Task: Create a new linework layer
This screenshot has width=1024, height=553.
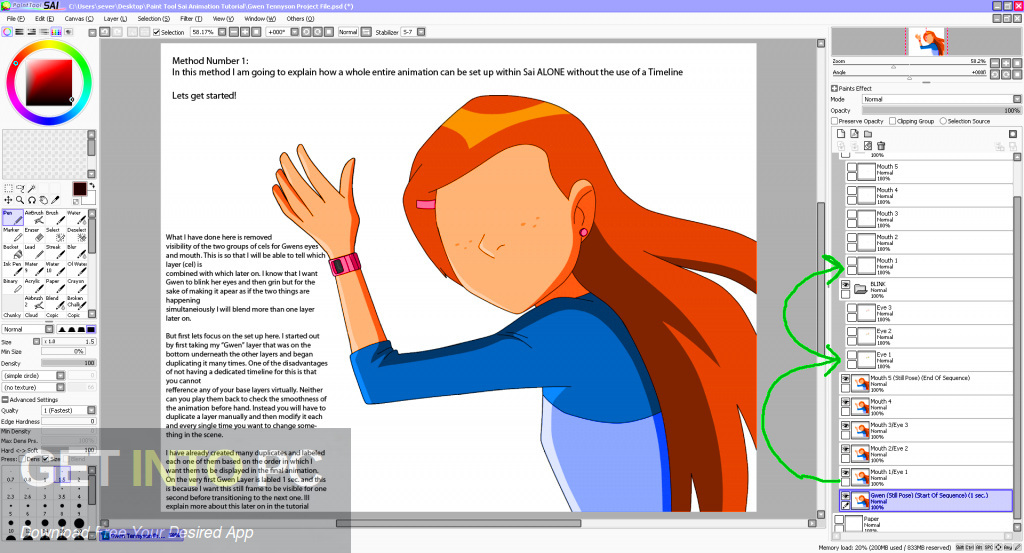Action: pyautogui.click(x=854, y=134)
